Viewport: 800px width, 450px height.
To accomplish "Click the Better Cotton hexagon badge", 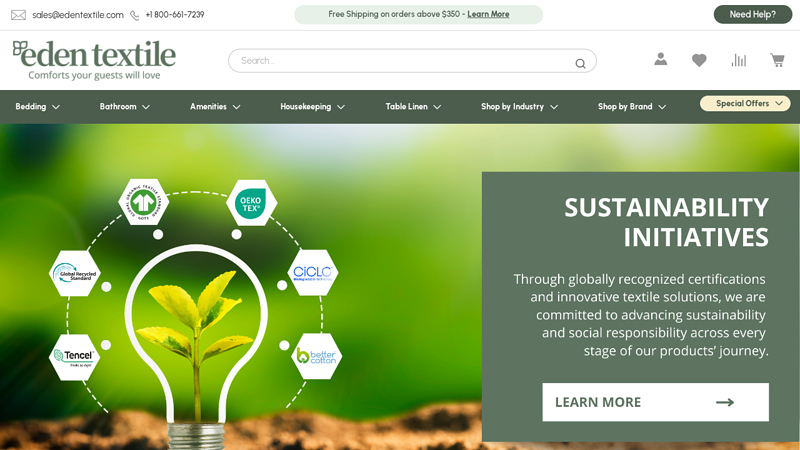I will click(317, 356).
